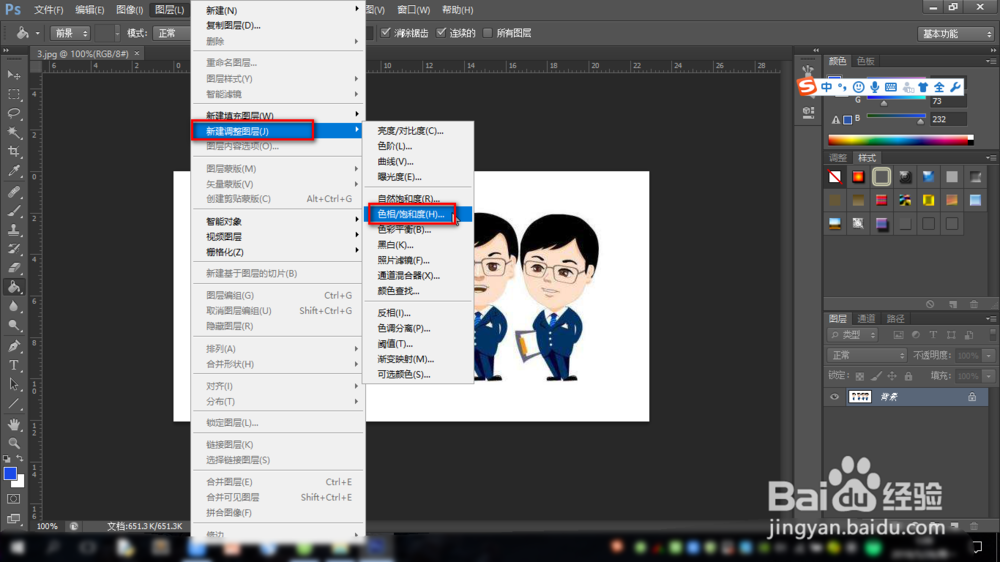Select the Eraser tool

13,268
